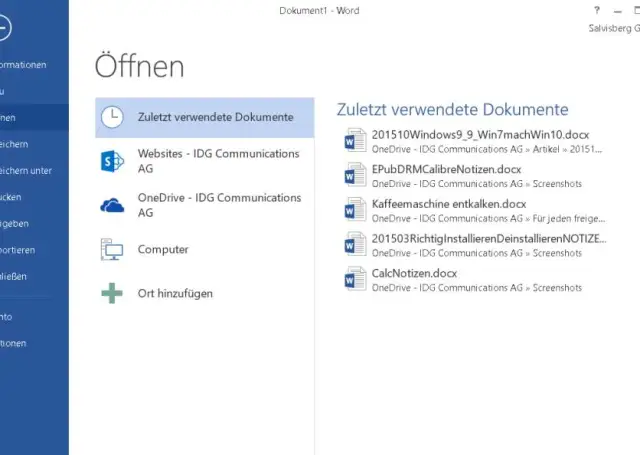
Task: Open CalcNotizen.docx
Action: pos(414,273)
